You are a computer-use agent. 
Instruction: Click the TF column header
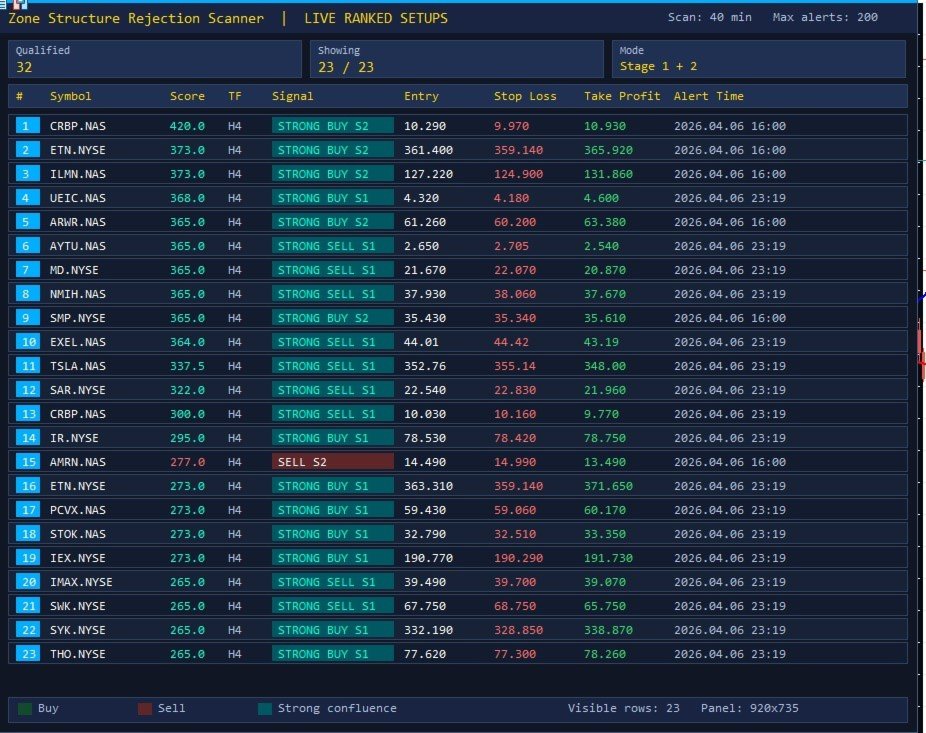(x=235, y=96)
